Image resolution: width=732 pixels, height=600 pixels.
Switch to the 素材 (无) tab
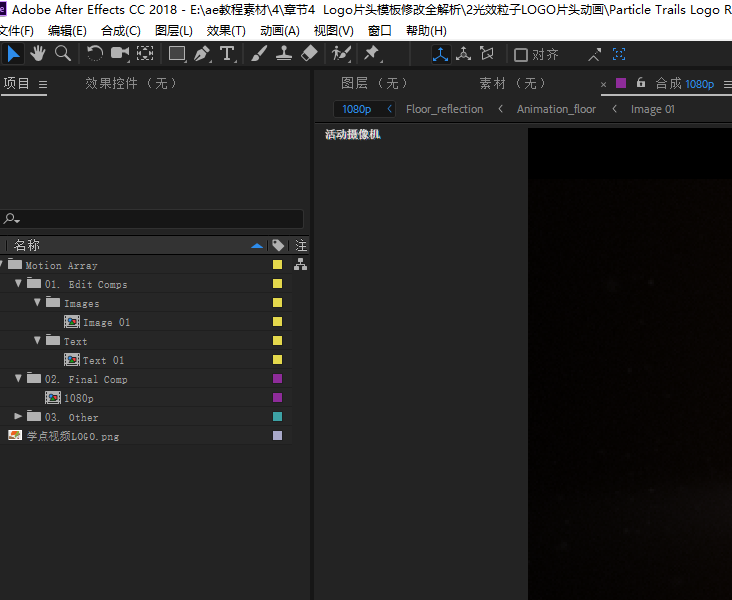pos(513,83)
